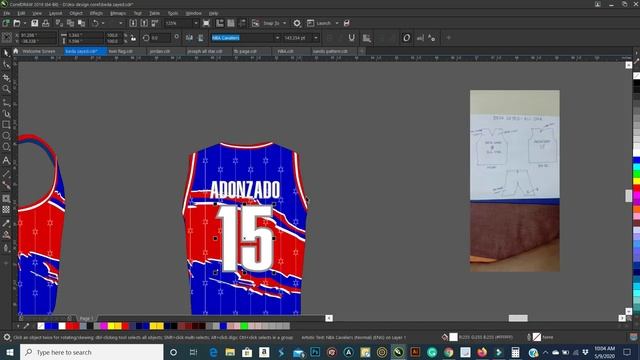Switch to the NBA.cdr document tab
This screenshot has height=360, width=640.
tap(285, 51)
